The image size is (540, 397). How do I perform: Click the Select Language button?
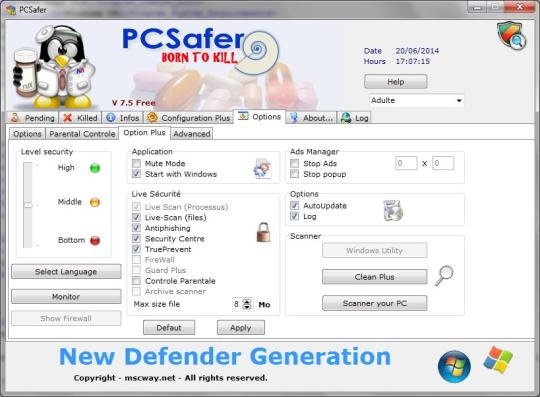tap(66, 272)
